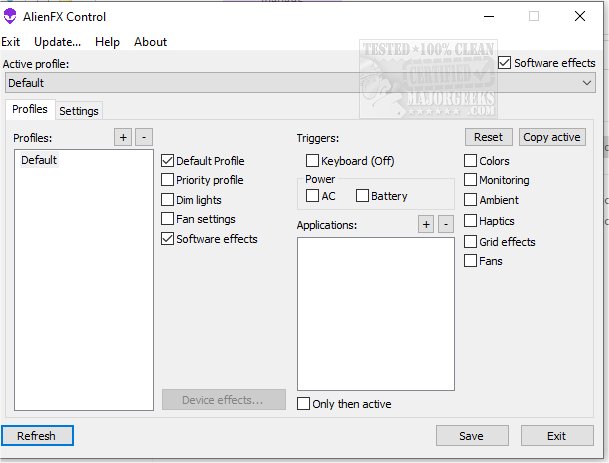The image size is (609, 463).
Task: Expand the Active profile dropdown
Action: 587,83
